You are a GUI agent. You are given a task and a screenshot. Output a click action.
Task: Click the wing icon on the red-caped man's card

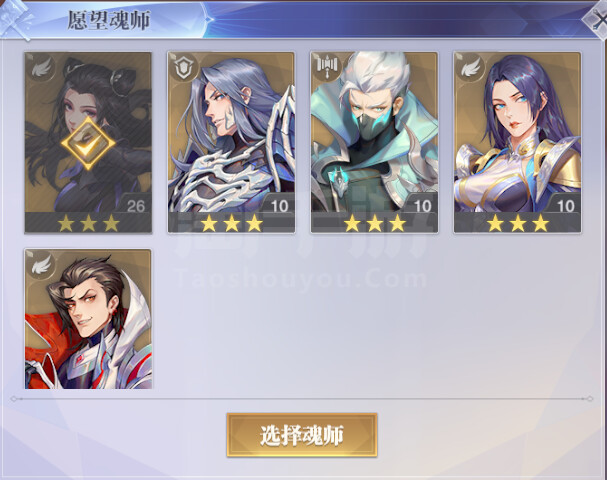coord(42,265)
